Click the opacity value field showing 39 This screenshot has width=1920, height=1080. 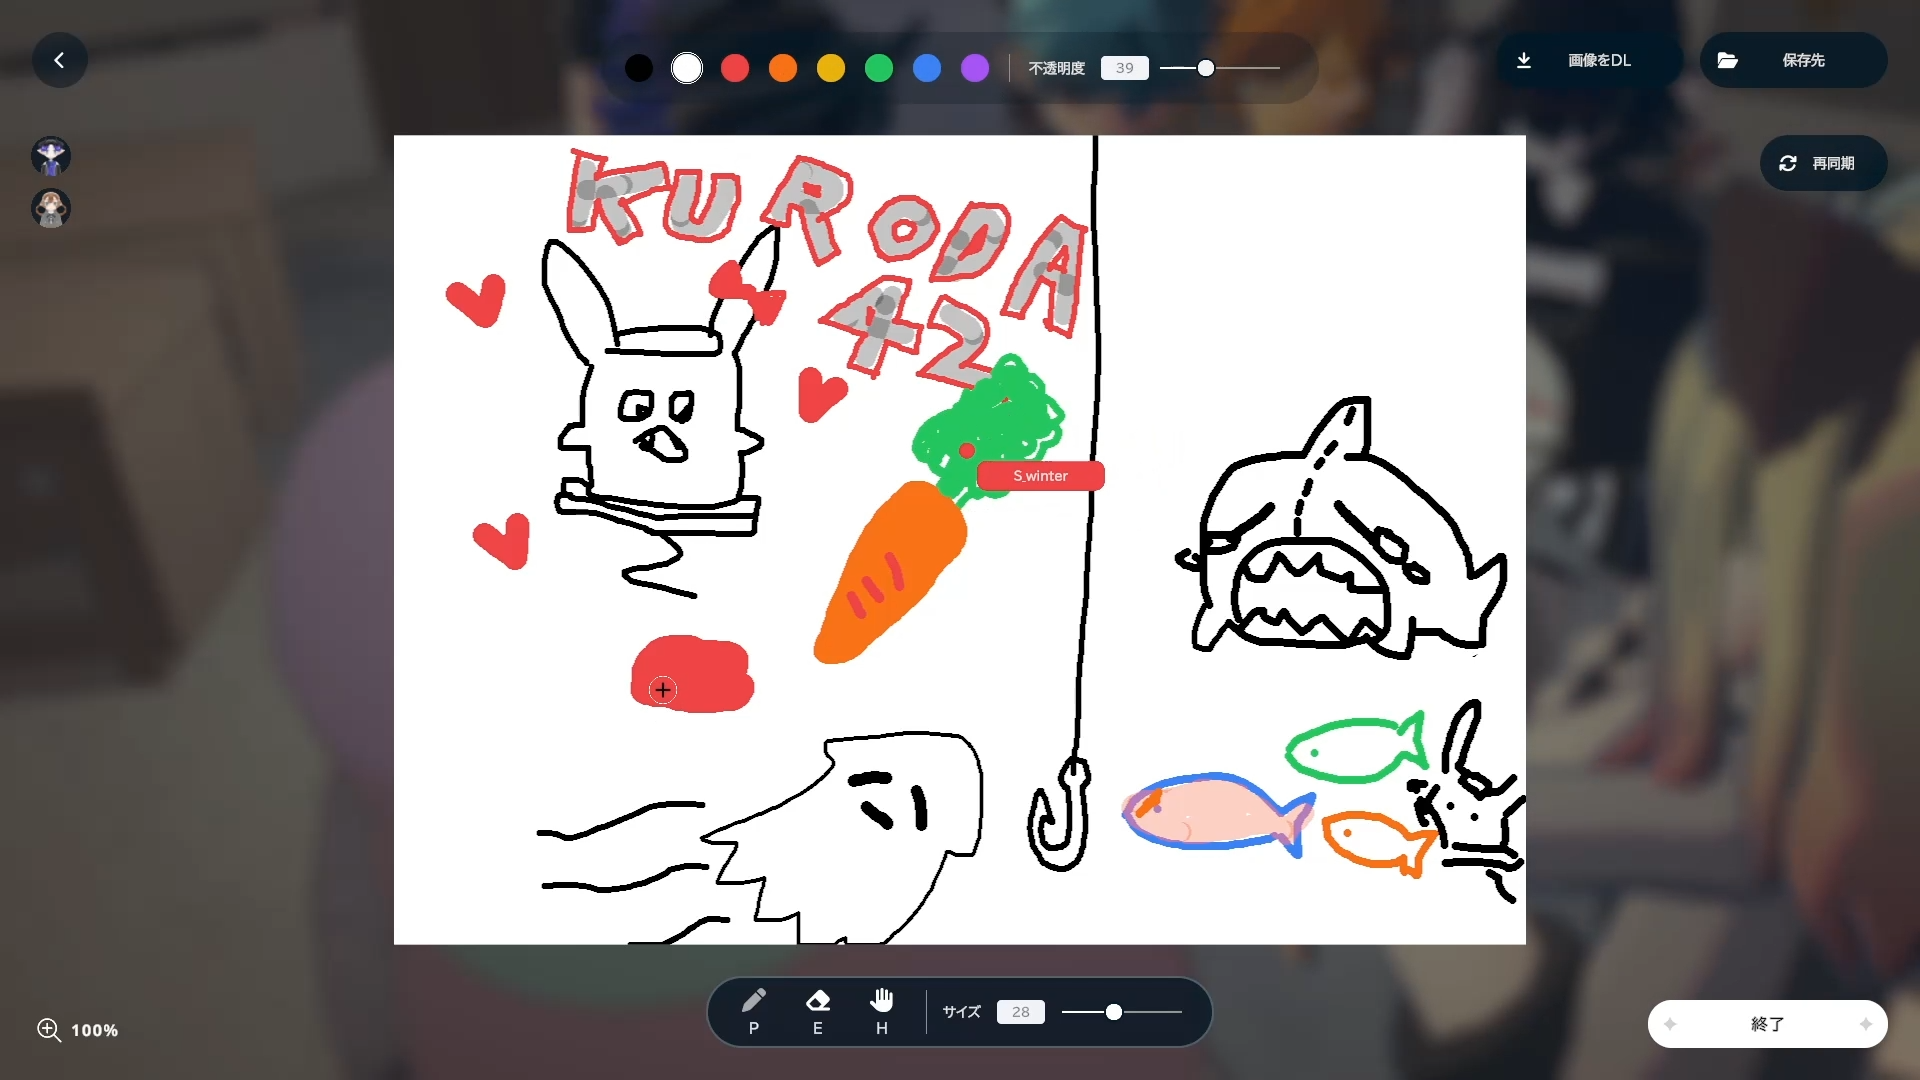point(1124,68)
